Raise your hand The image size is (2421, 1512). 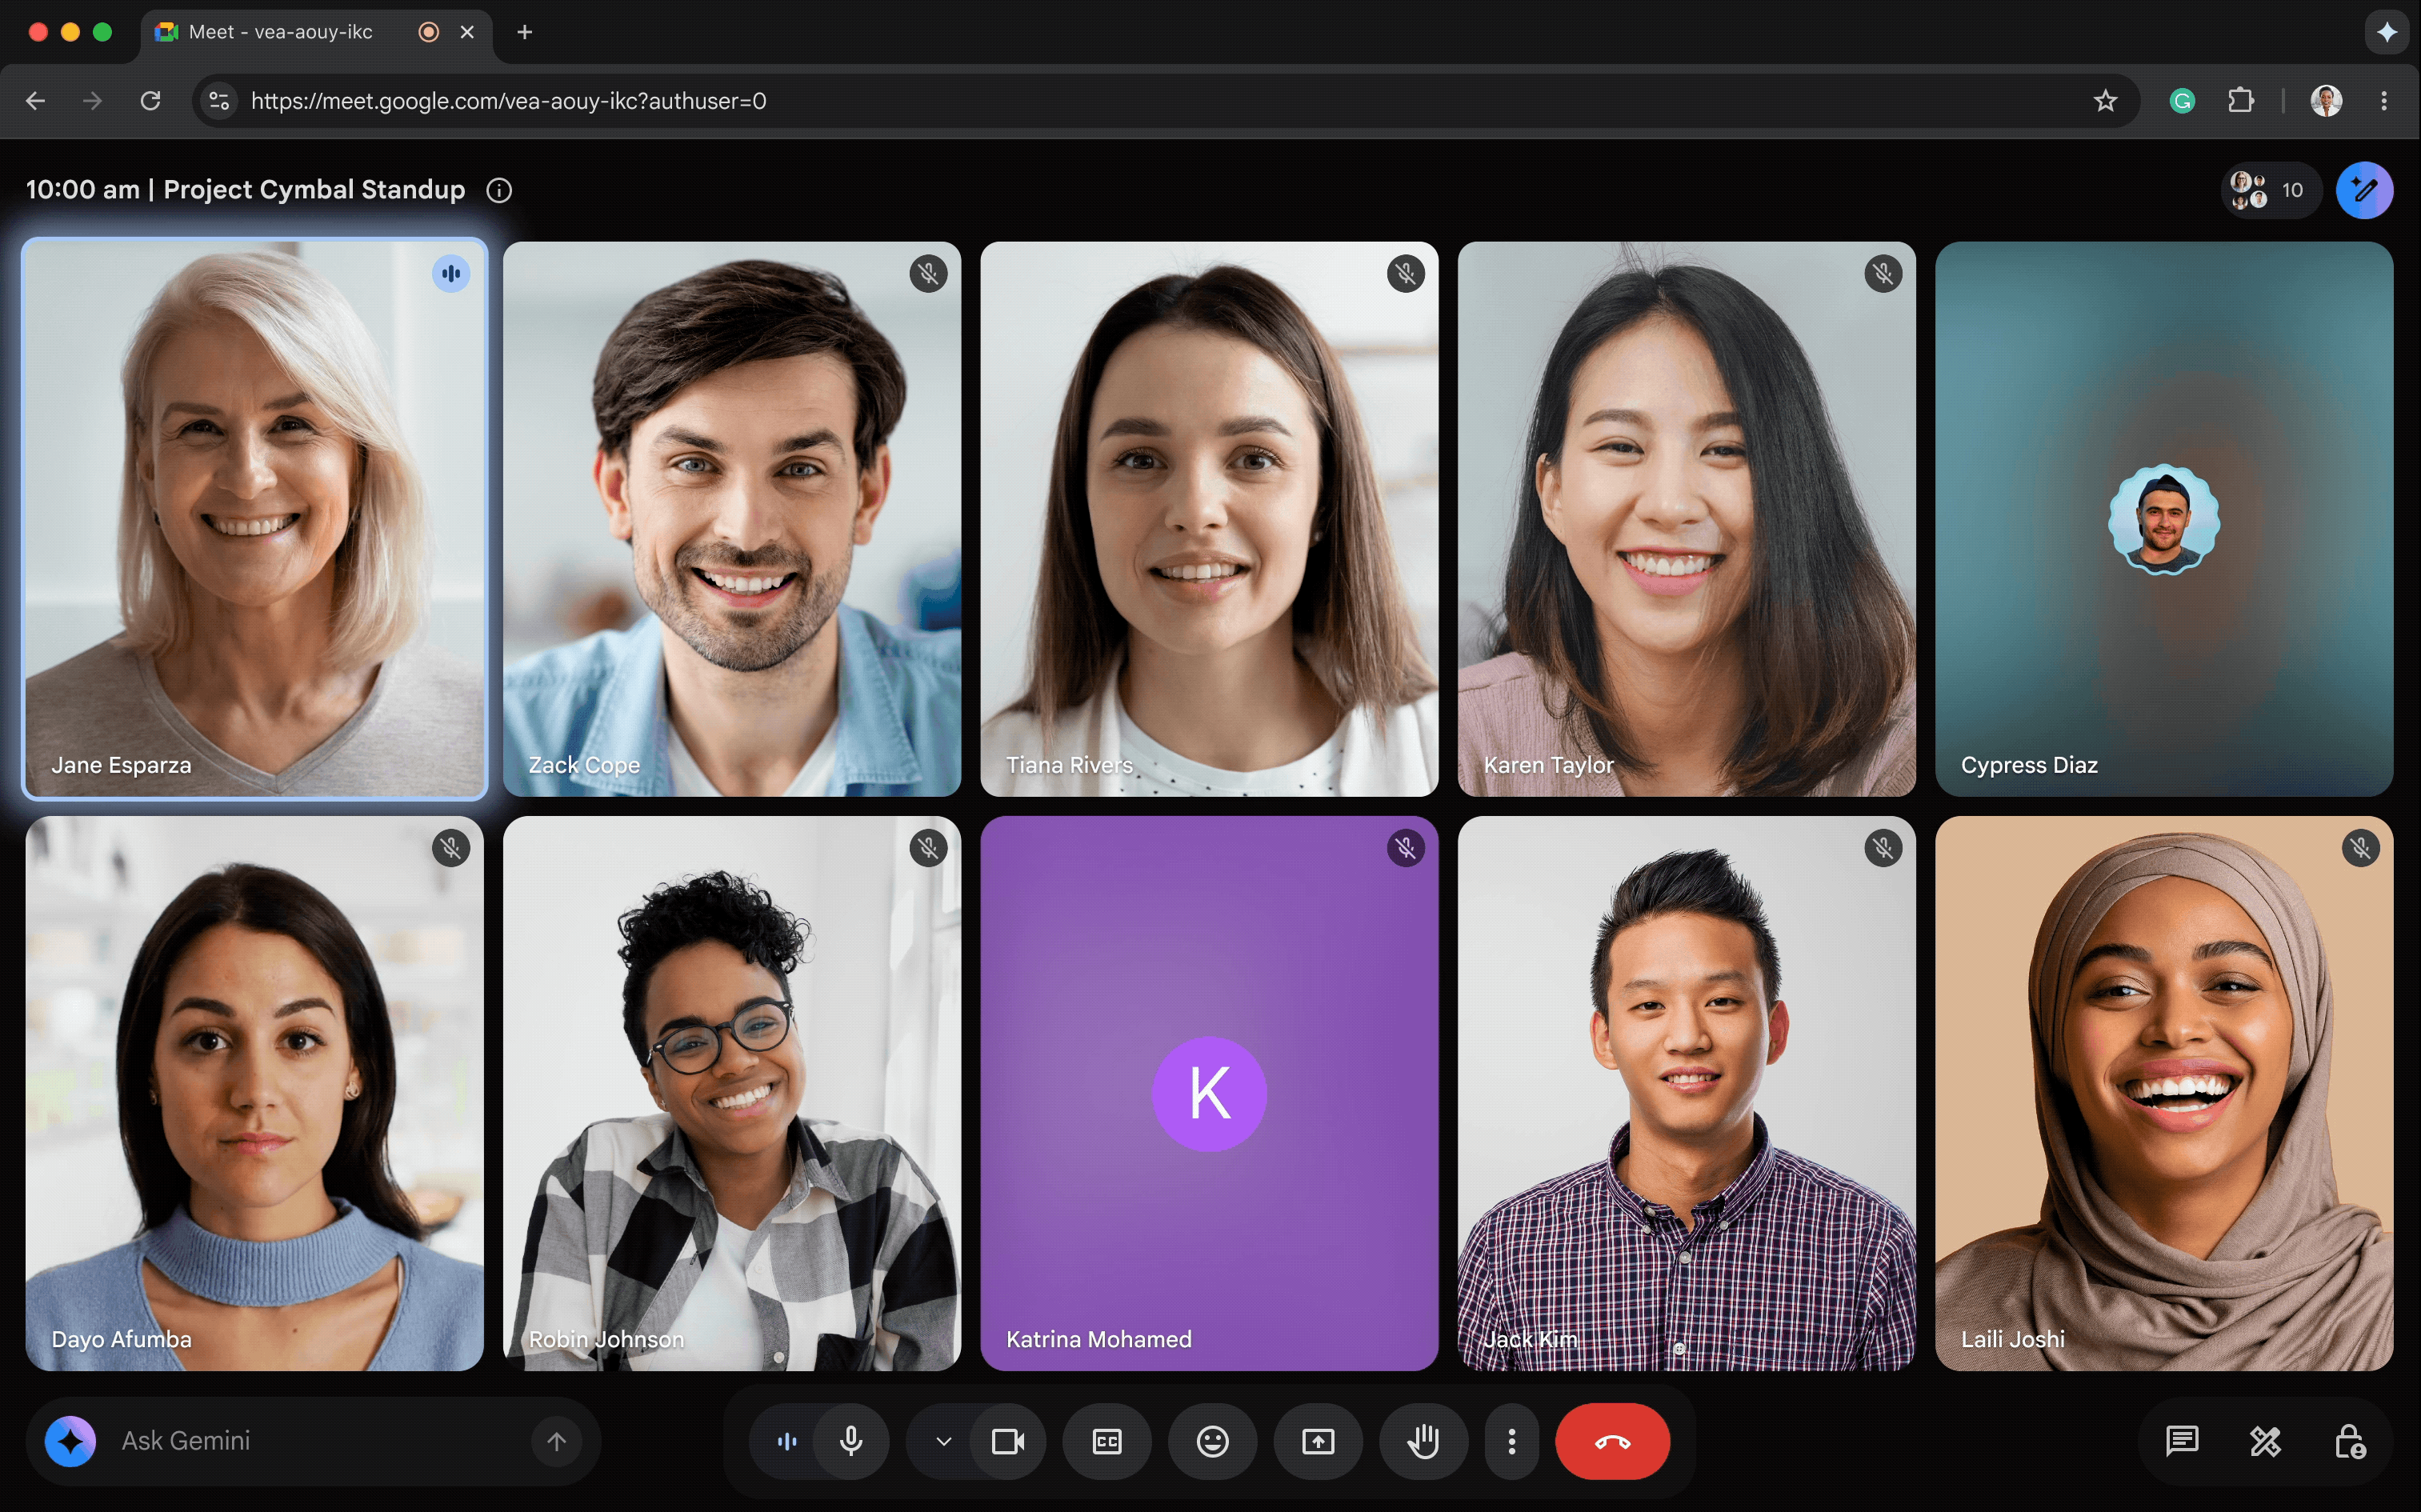1424,1441
